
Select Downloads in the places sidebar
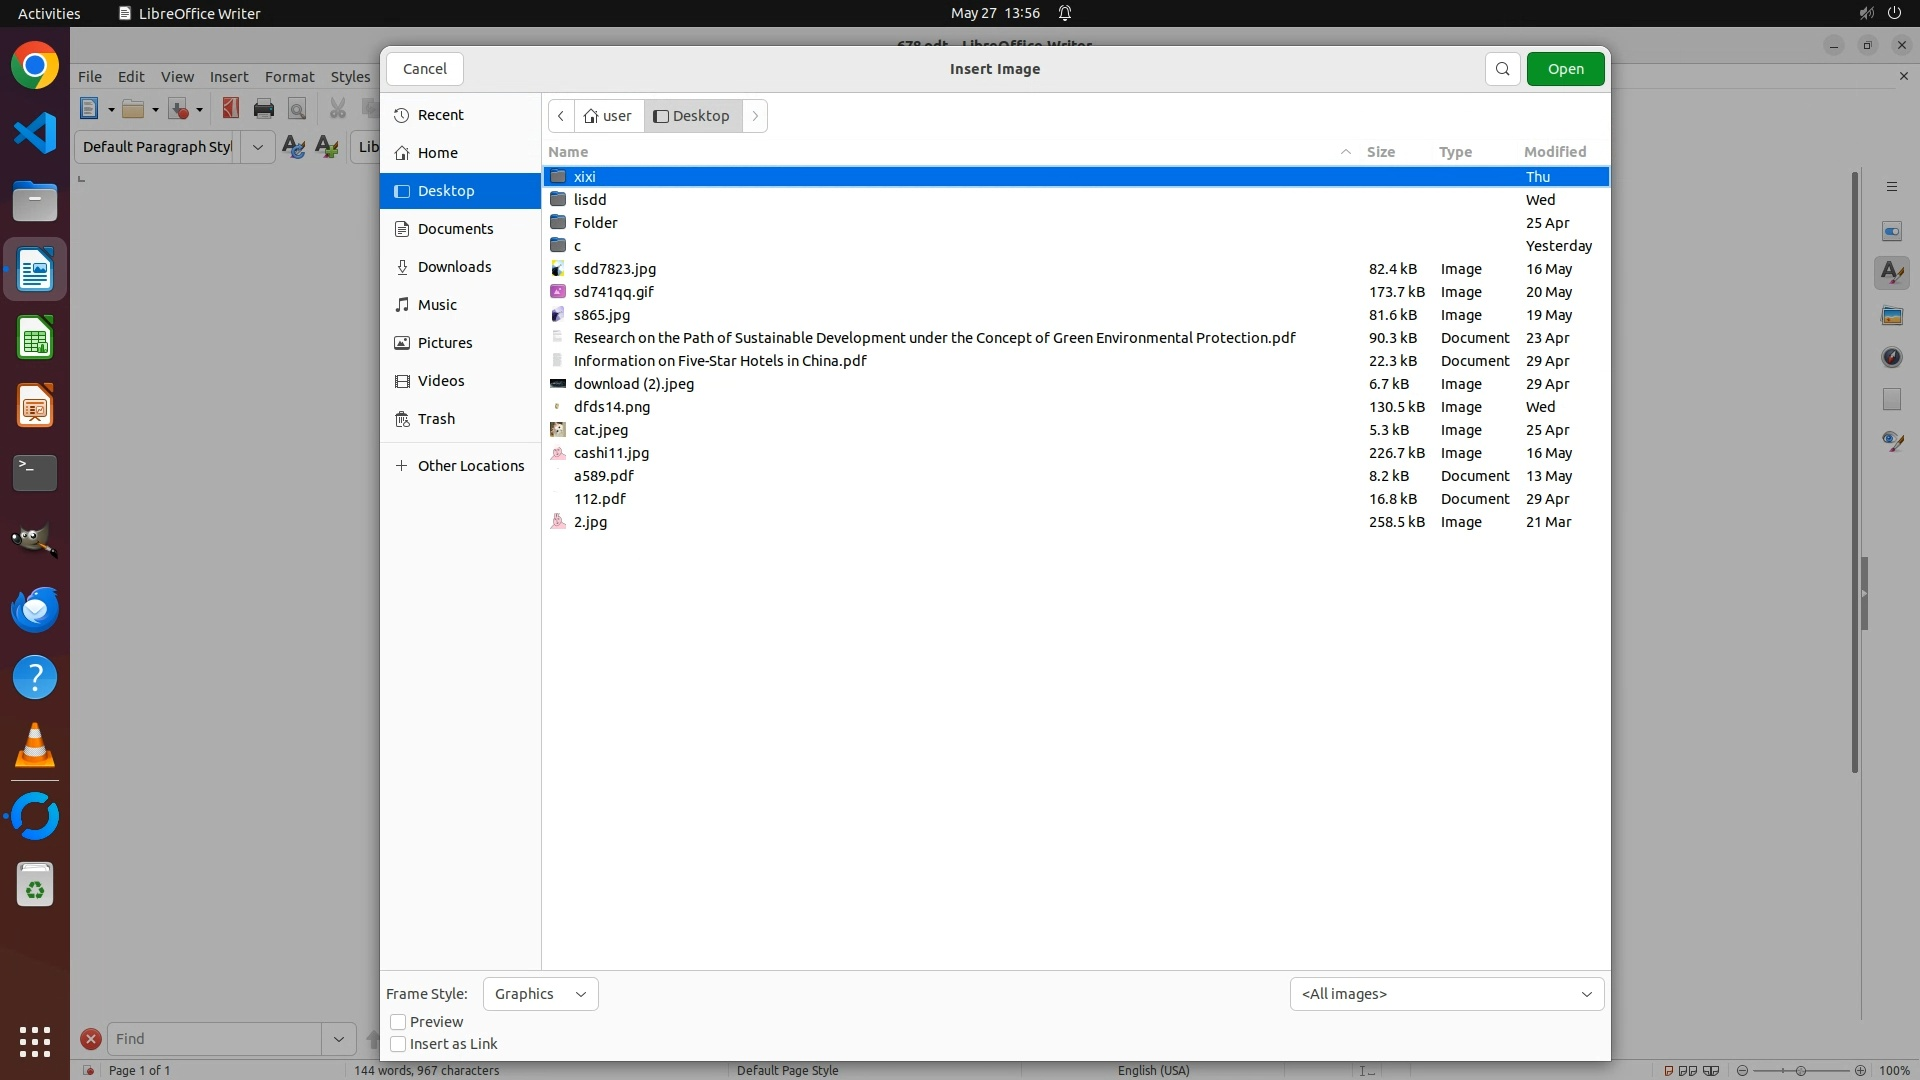[454, 267]
